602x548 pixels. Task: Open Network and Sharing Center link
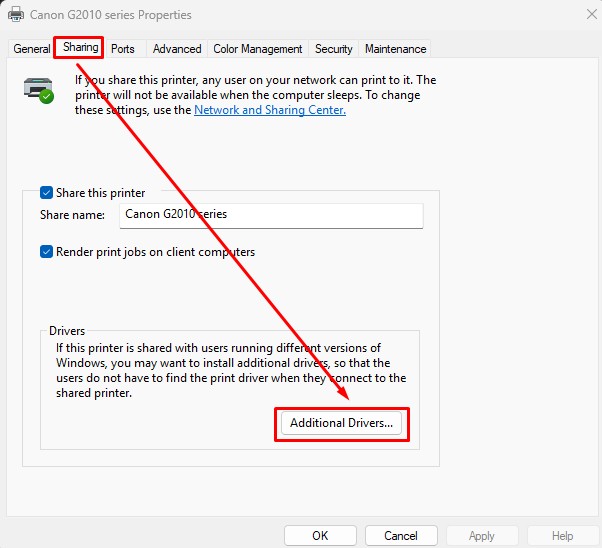[270, 110]
